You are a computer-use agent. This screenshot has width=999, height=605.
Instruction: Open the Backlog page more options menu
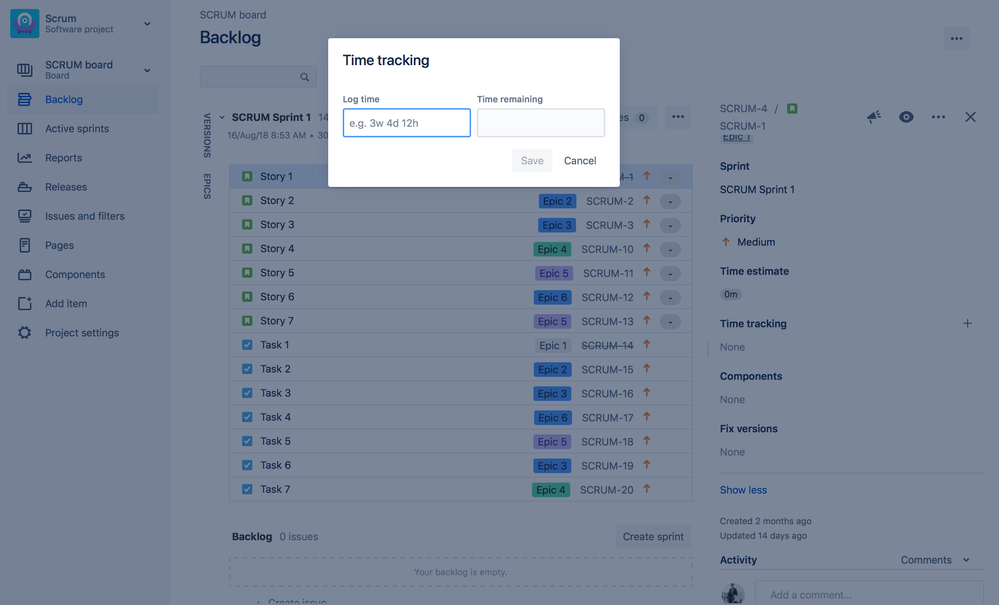point(956,39)
